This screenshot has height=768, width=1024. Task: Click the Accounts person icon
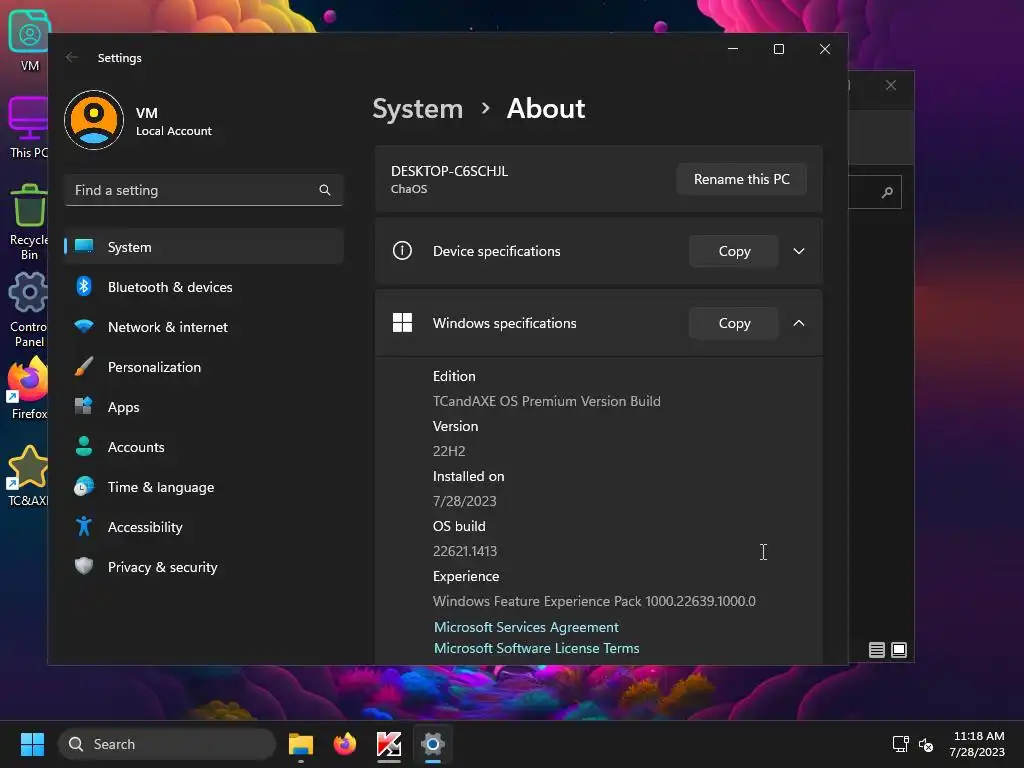[x=84, y=446]
